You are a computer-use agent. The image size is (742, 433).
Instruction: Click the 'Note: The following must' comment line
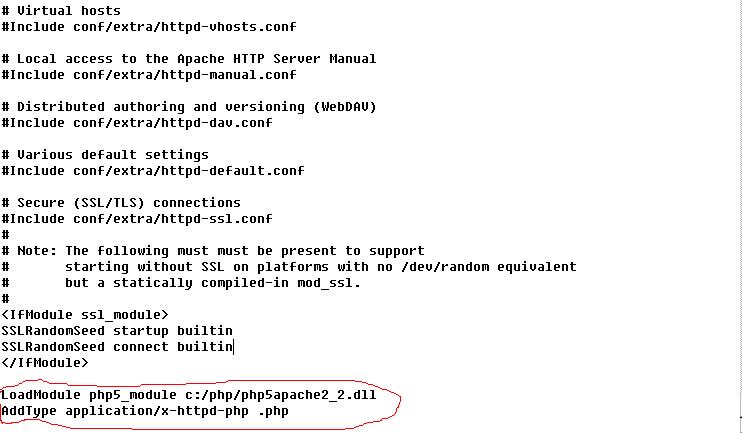point(213,250)
